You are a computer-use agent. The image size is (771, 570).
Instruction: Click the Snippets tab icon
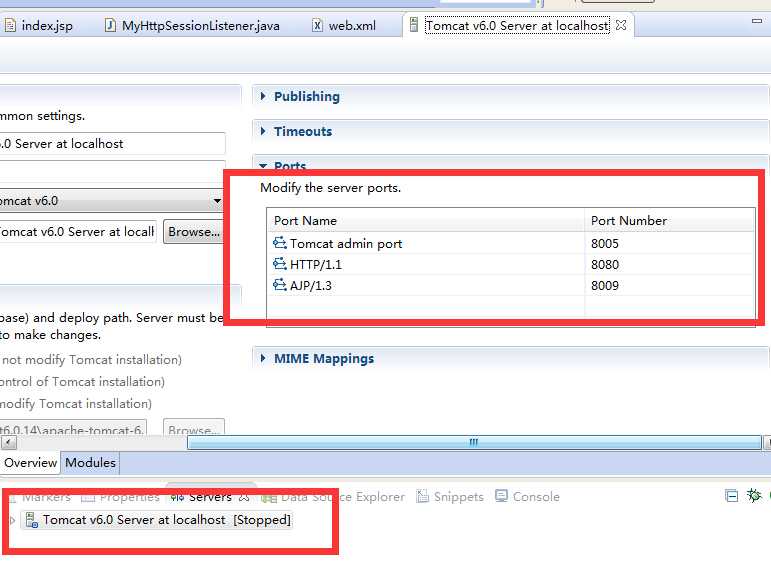[422, 496]
